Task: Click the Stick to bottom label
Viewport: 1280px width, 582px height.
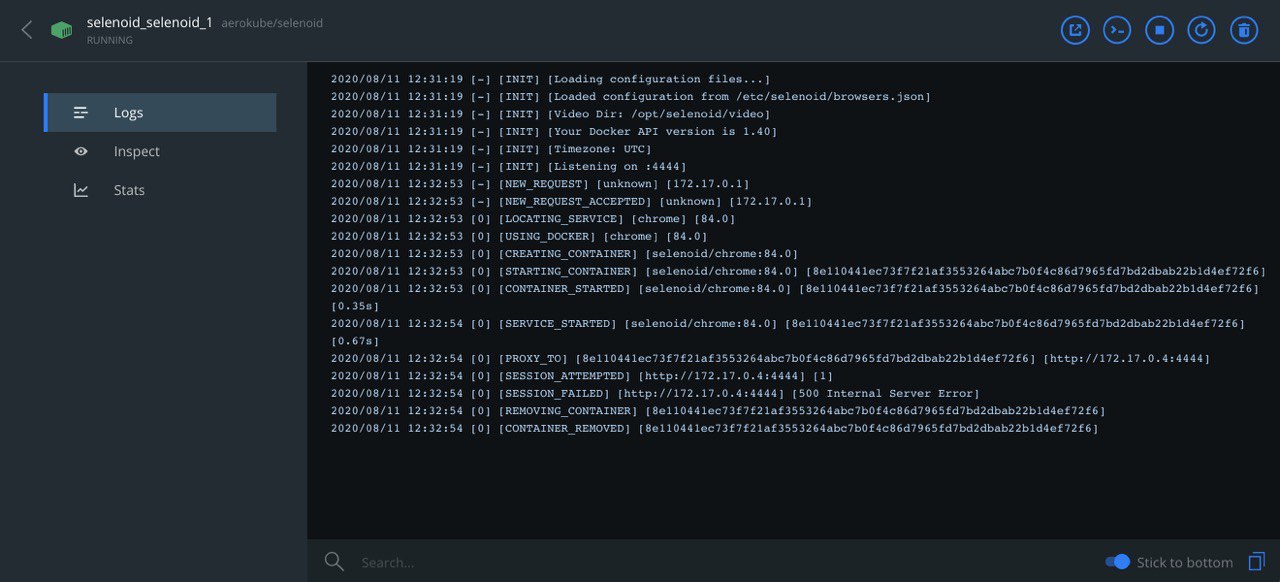Action: tap(1185, 562)
